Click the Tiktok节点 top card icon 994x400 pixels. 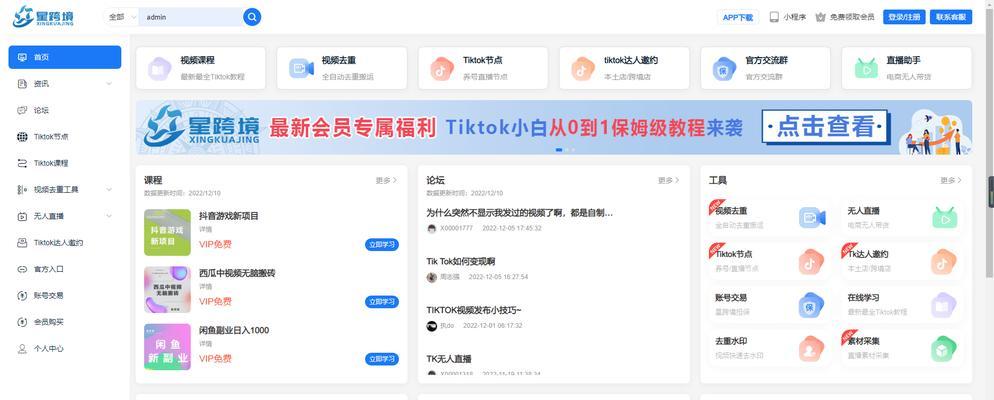point(442,68)
